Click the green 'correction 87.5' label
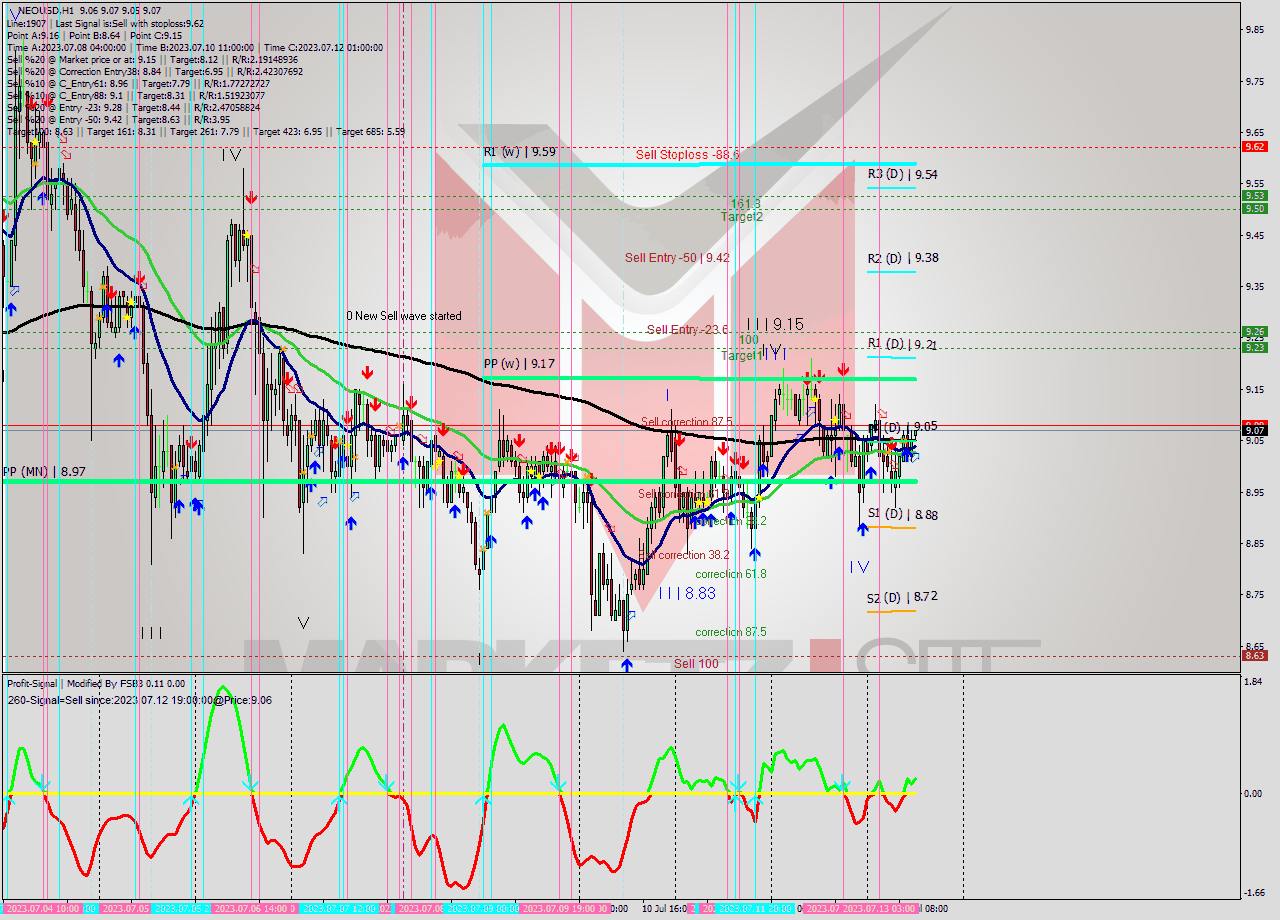This screenshot has height=920, width=1280. pos(731,632)
